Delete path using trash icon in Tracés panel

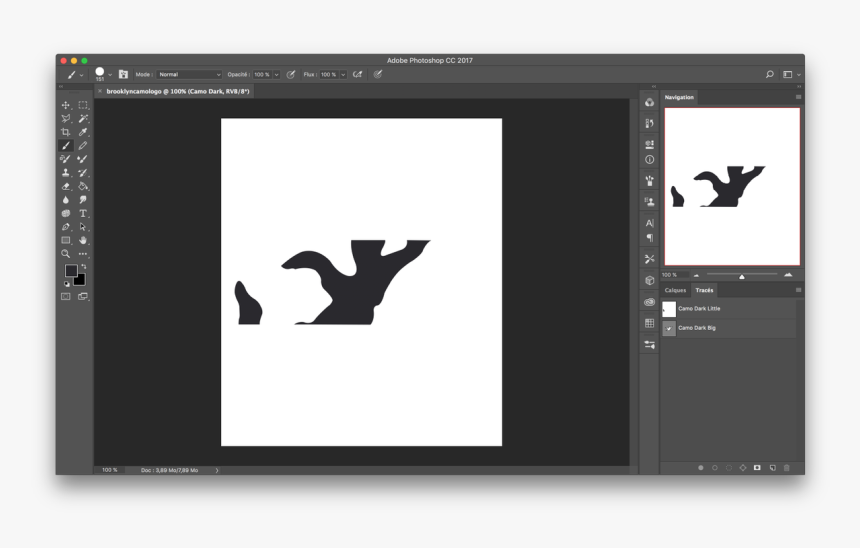787,467
